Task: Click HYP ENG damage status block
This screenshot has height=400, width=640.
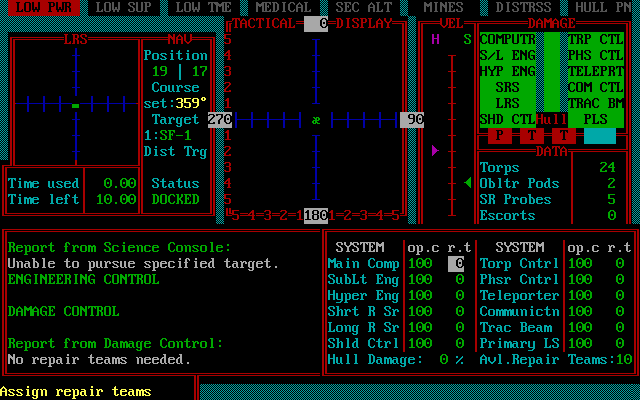Action: click(x=508, y=71)
